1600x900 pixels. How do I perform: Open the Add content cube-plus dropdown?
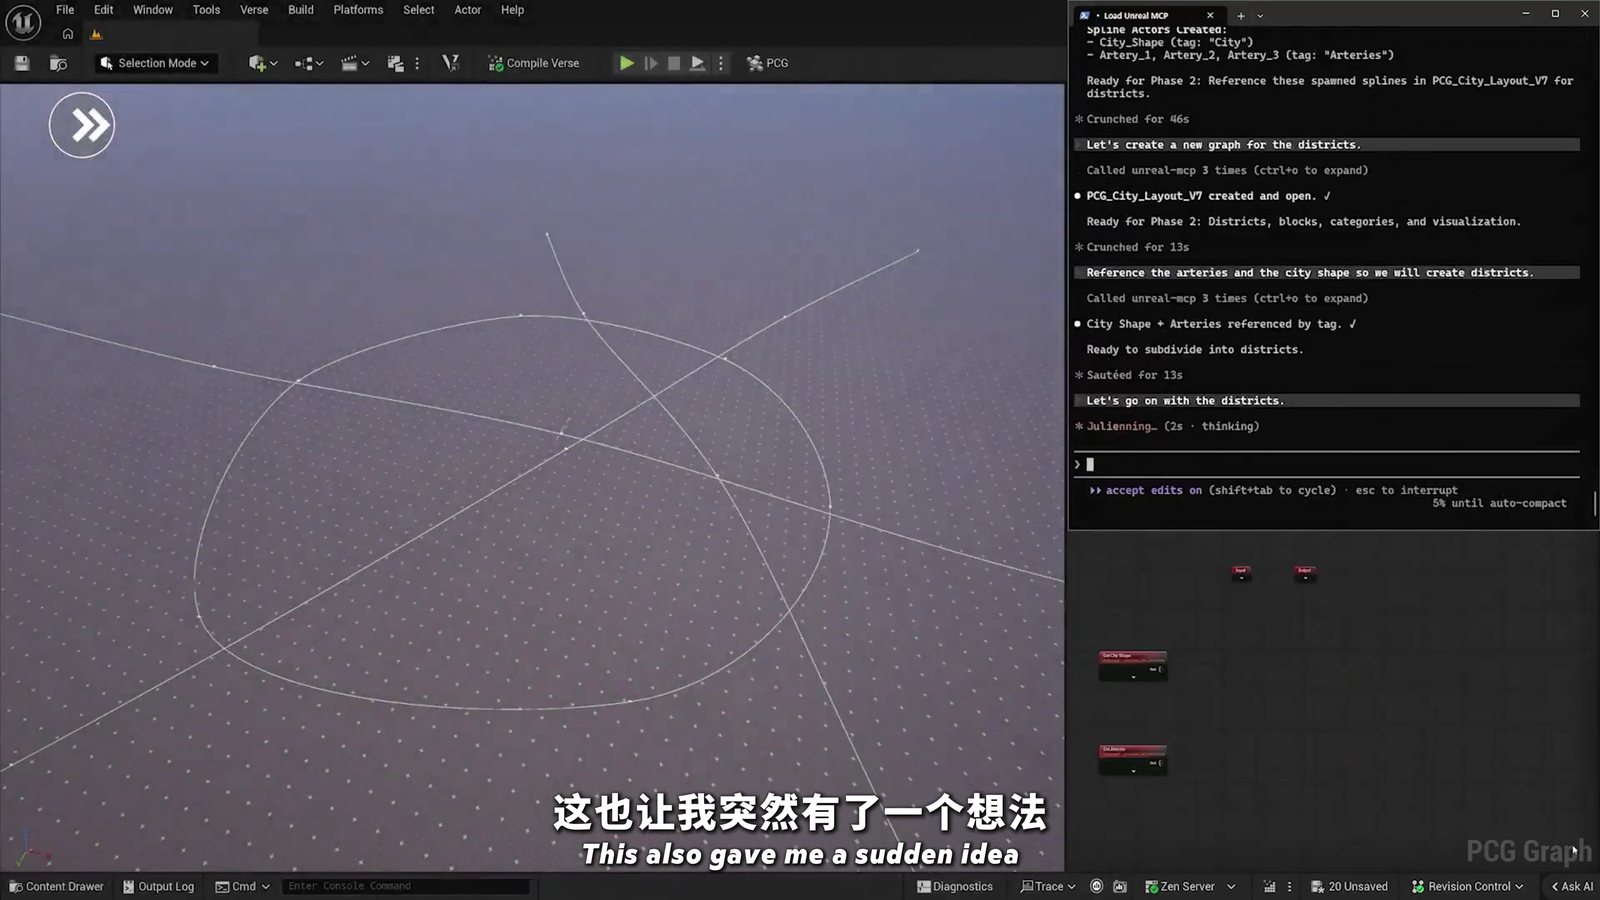click(263, 63)
